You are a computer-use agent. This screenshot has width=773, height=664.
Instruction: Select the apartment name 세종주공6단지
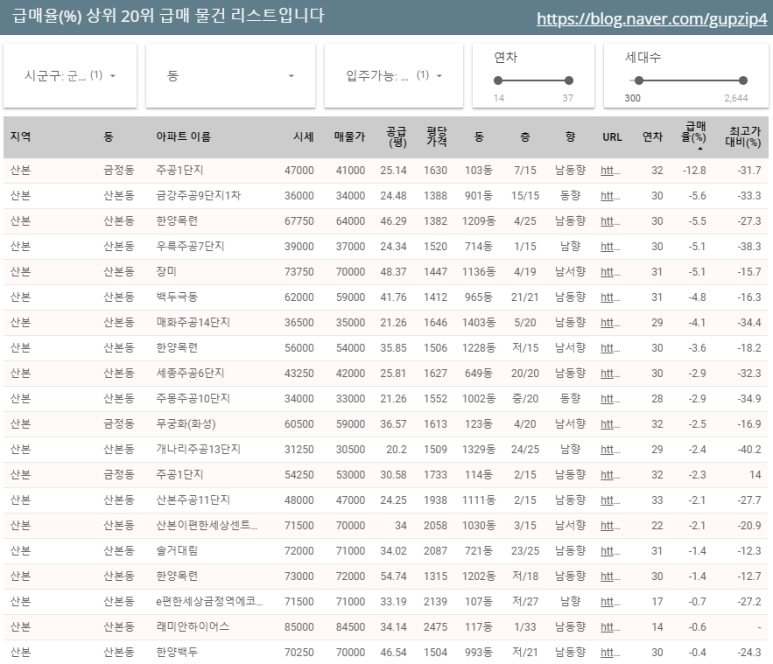(x=190, y=373)
